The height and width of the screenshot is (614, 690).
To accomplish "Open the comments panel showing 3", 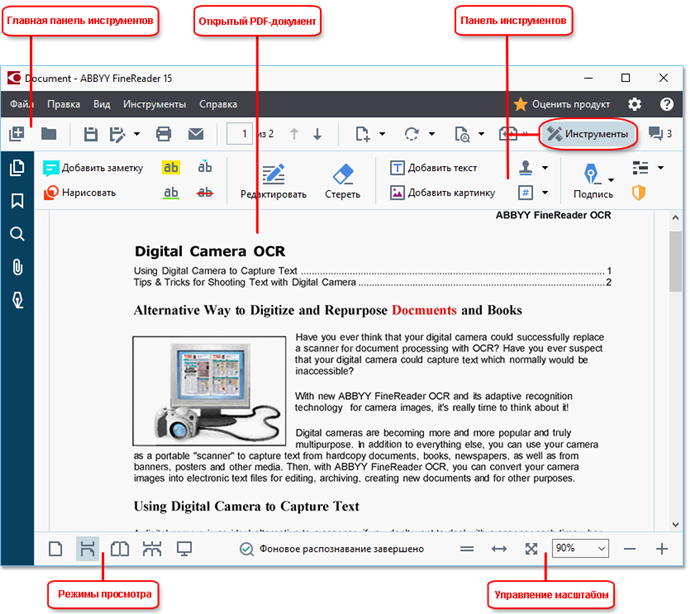I will (660, 133).
